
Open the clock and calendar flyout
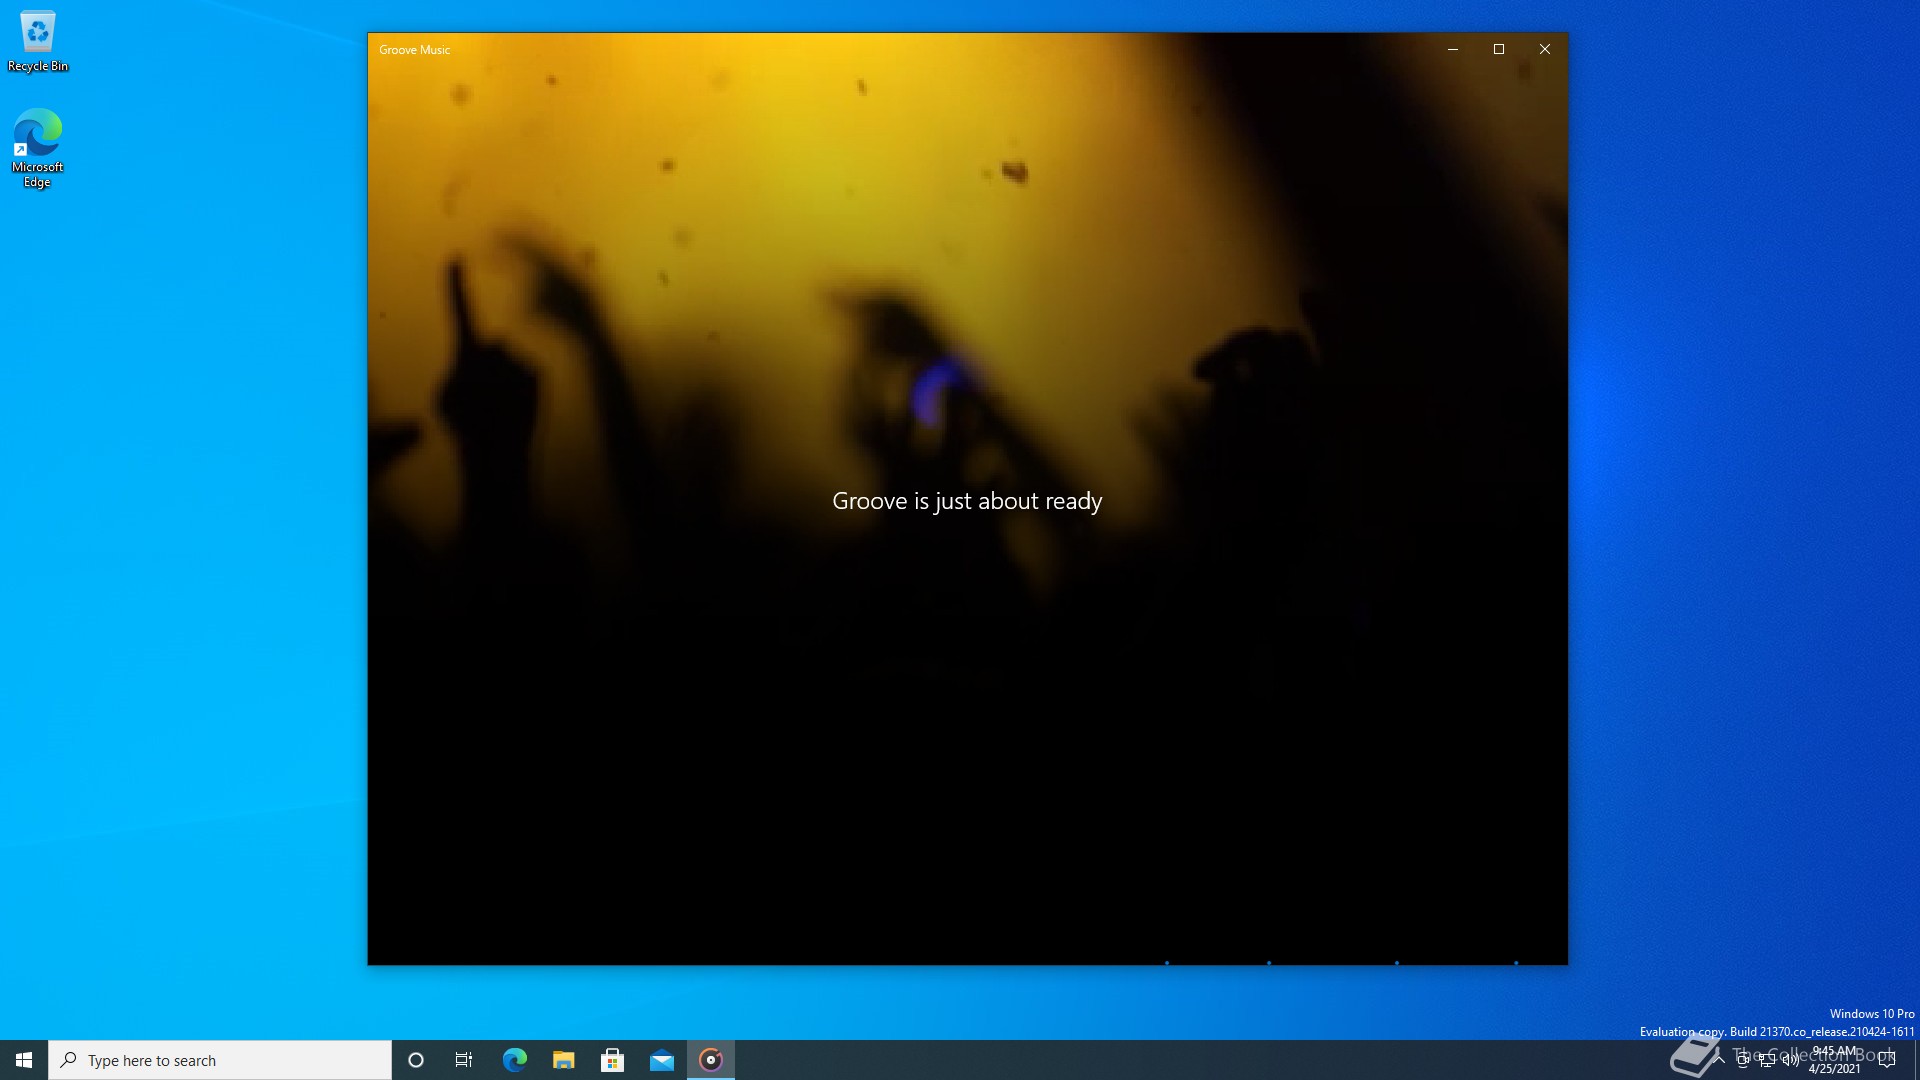tap(1835, 1060)
